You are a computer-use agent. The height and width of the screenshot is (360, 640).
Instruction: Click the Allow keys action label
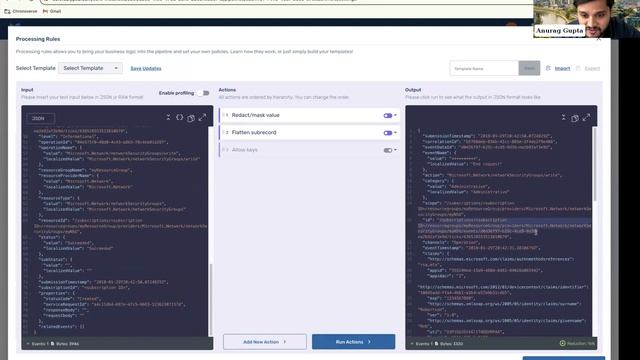pyautogui.click(x=244, y=150)
